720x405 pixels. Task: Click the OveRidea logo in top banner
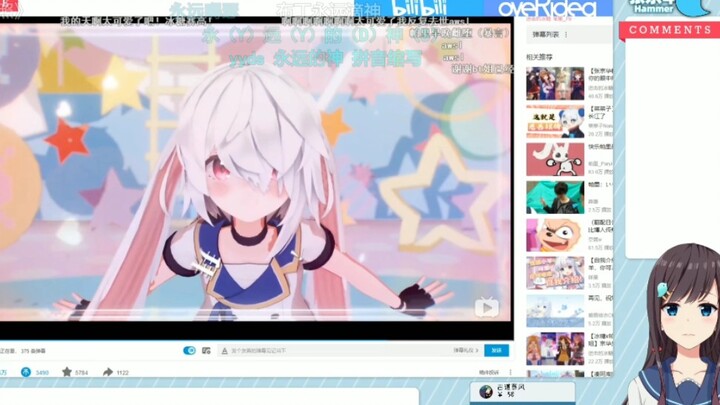click(547, 8)
